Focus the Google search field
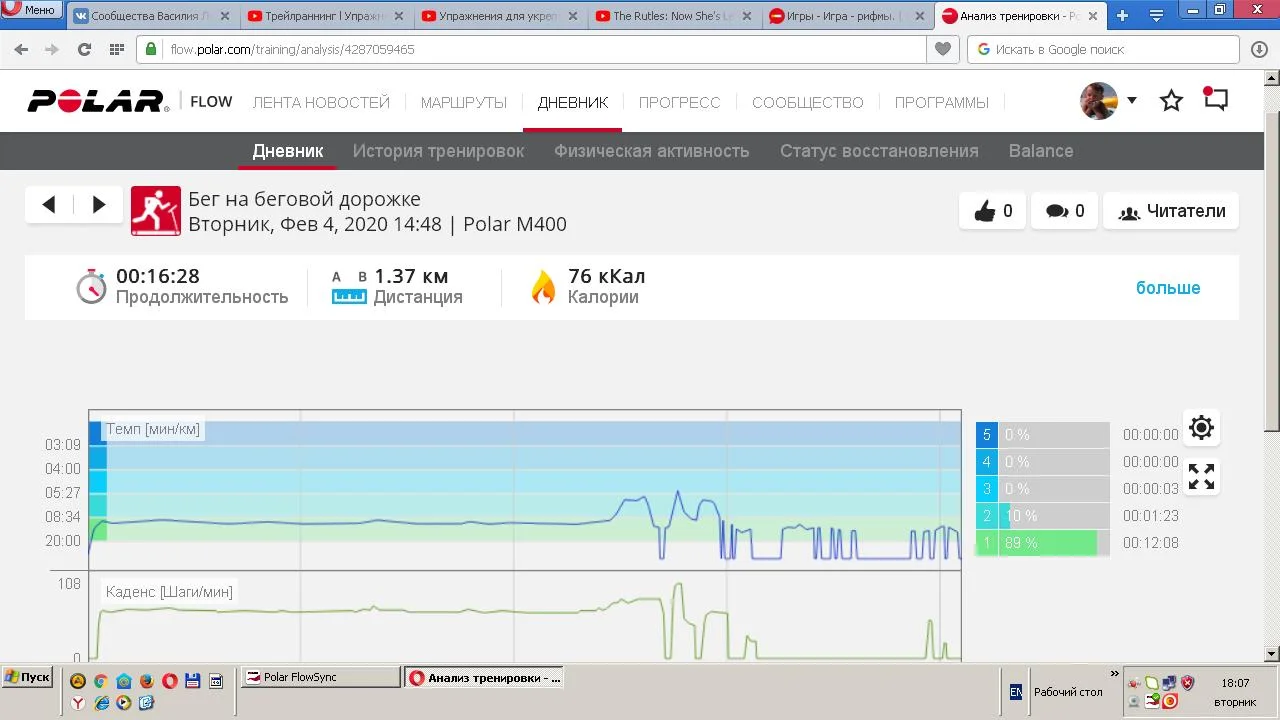This screenshot has height=720, width=1280. coord(1103,49)
